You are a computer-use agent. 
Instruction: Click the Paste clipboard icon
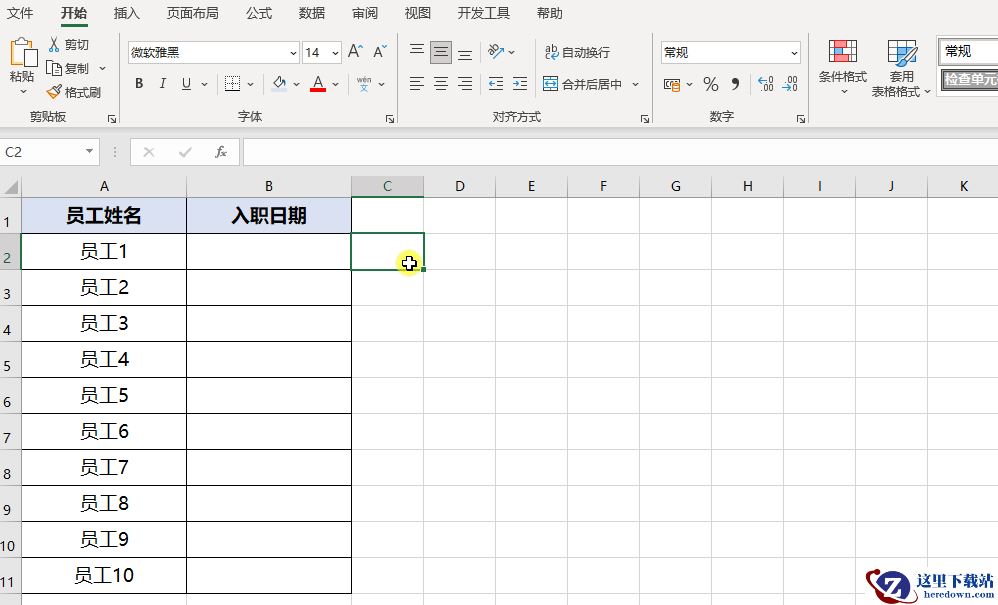point(23,53)
